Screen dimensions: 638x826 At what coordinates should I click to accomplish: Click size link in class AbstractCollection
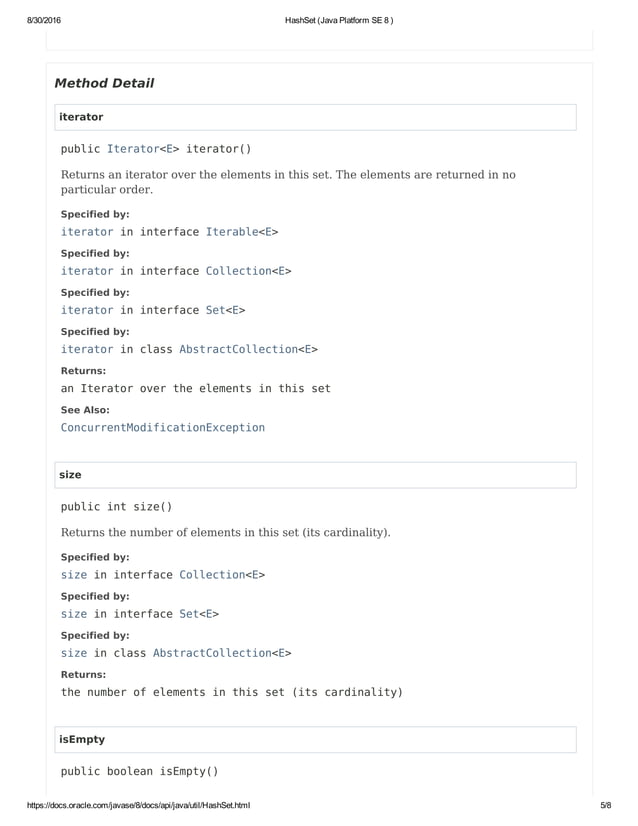tap(74, 653)
